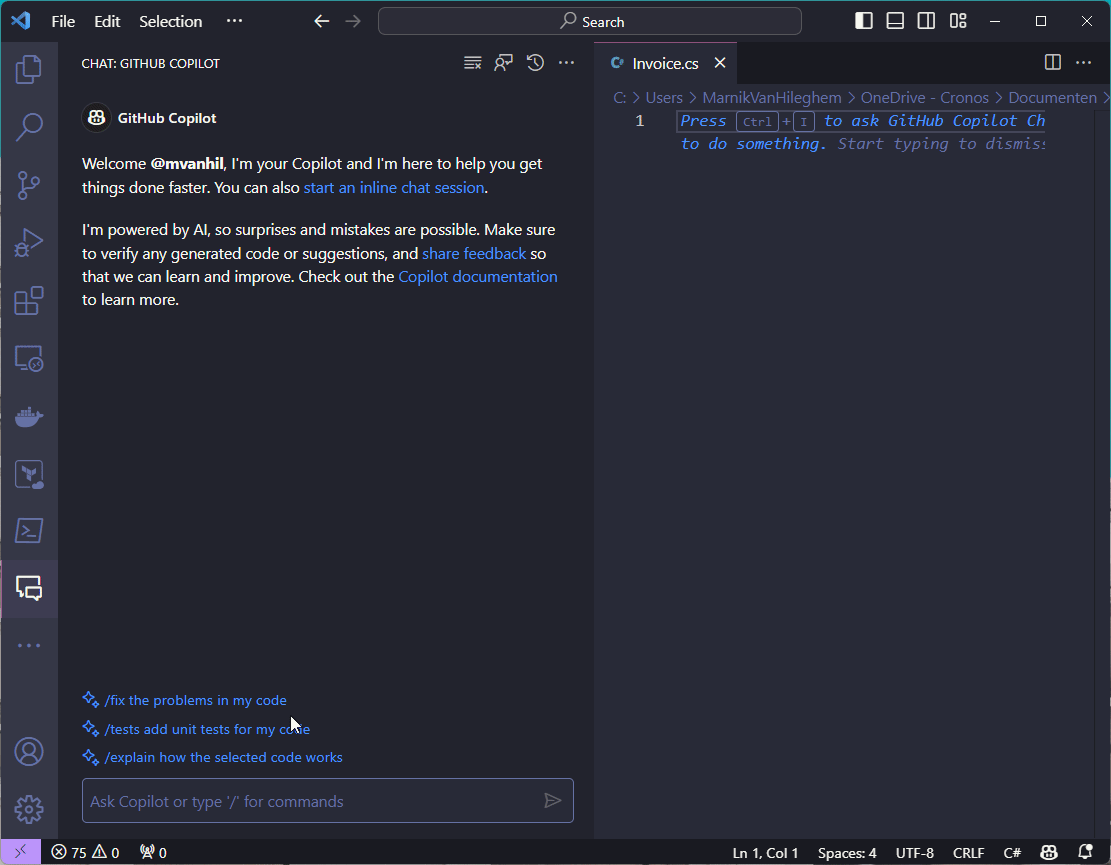Open the Explorer view in activity bar

[29, 69]
